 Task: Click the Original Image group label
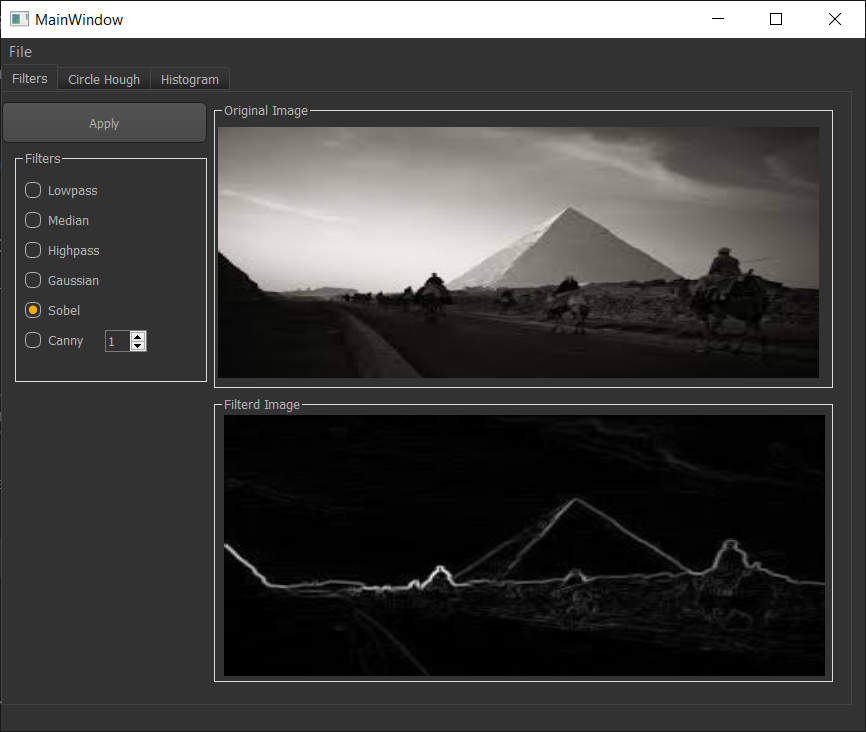point(266,110)
